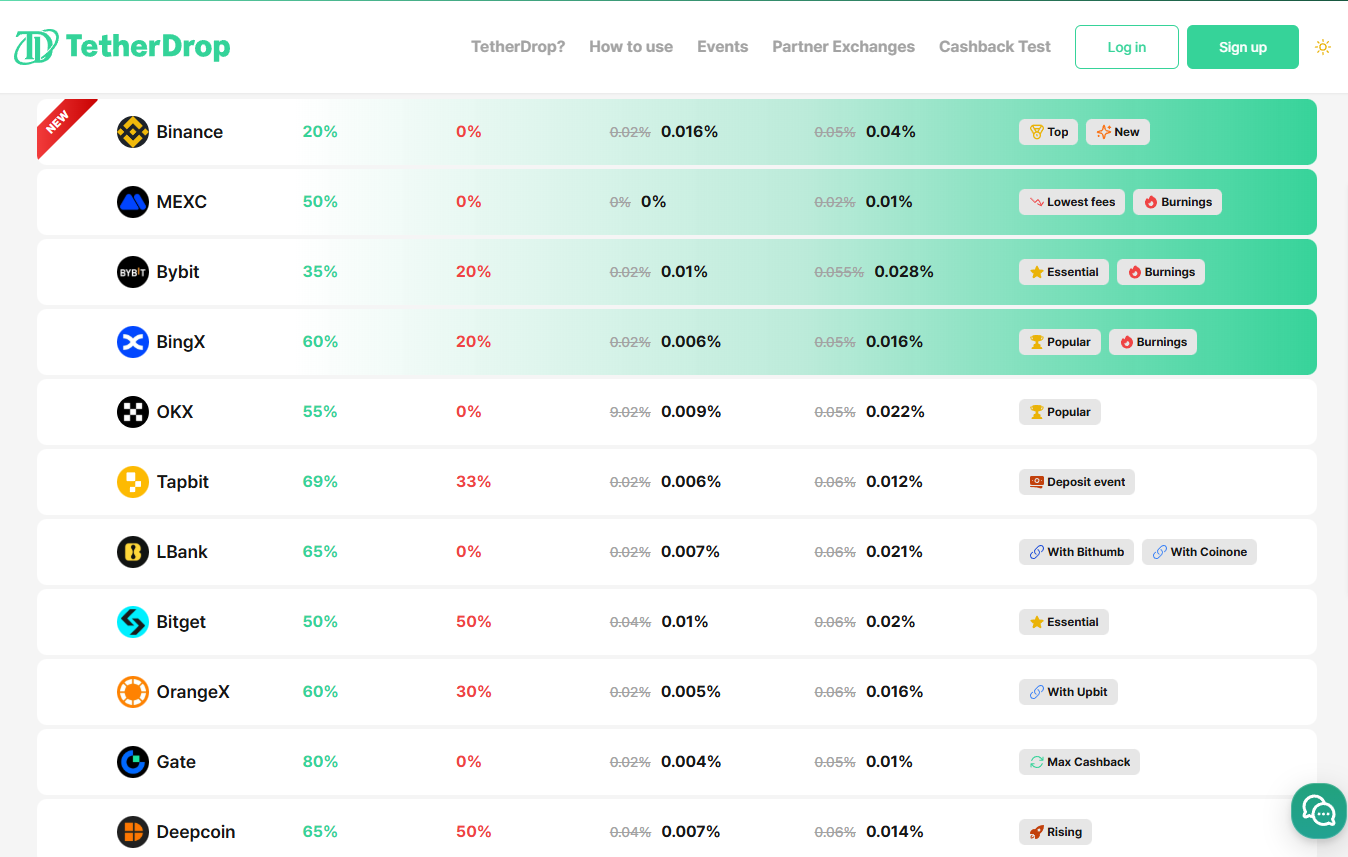This screenshot has height=857, width=1348.
Task: Click the Burnings tag in MEXC row
Action: pyautogui.click(x=1177, y=202)
